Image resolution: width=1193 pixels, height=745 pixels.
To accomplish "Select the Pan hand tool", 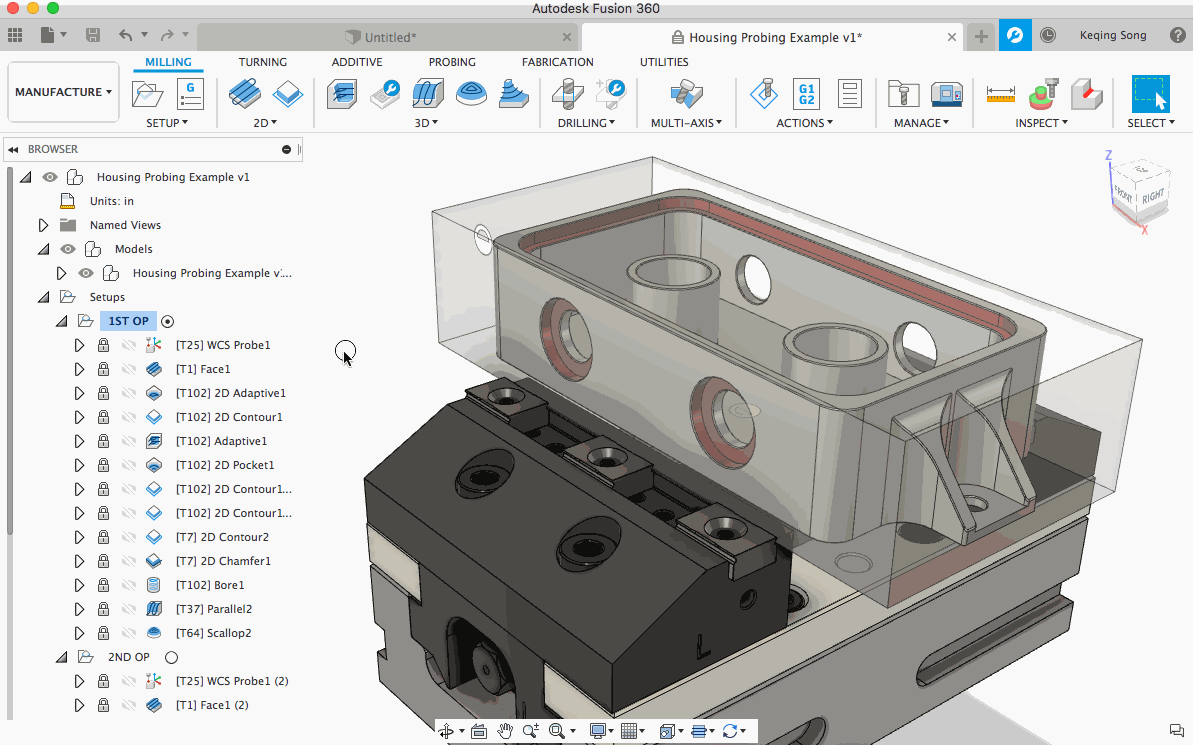I will [505, 731].
